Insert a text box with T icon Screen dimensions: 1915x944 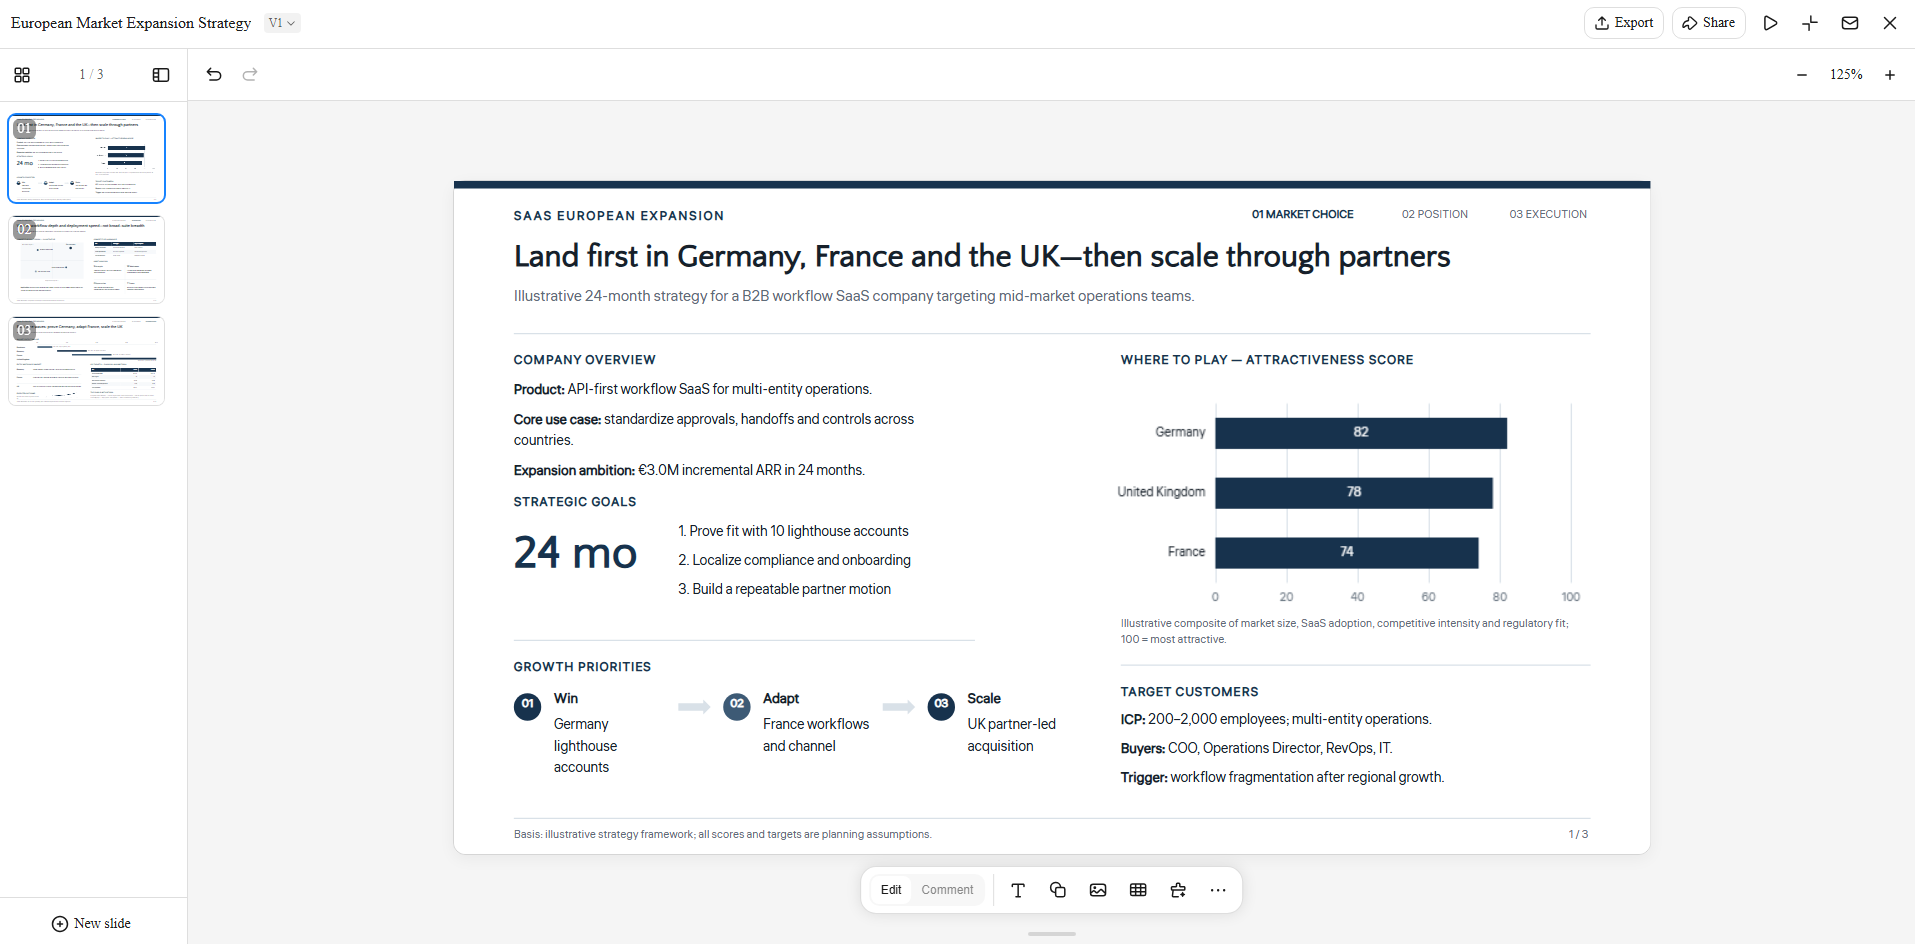coord(1018,890)
